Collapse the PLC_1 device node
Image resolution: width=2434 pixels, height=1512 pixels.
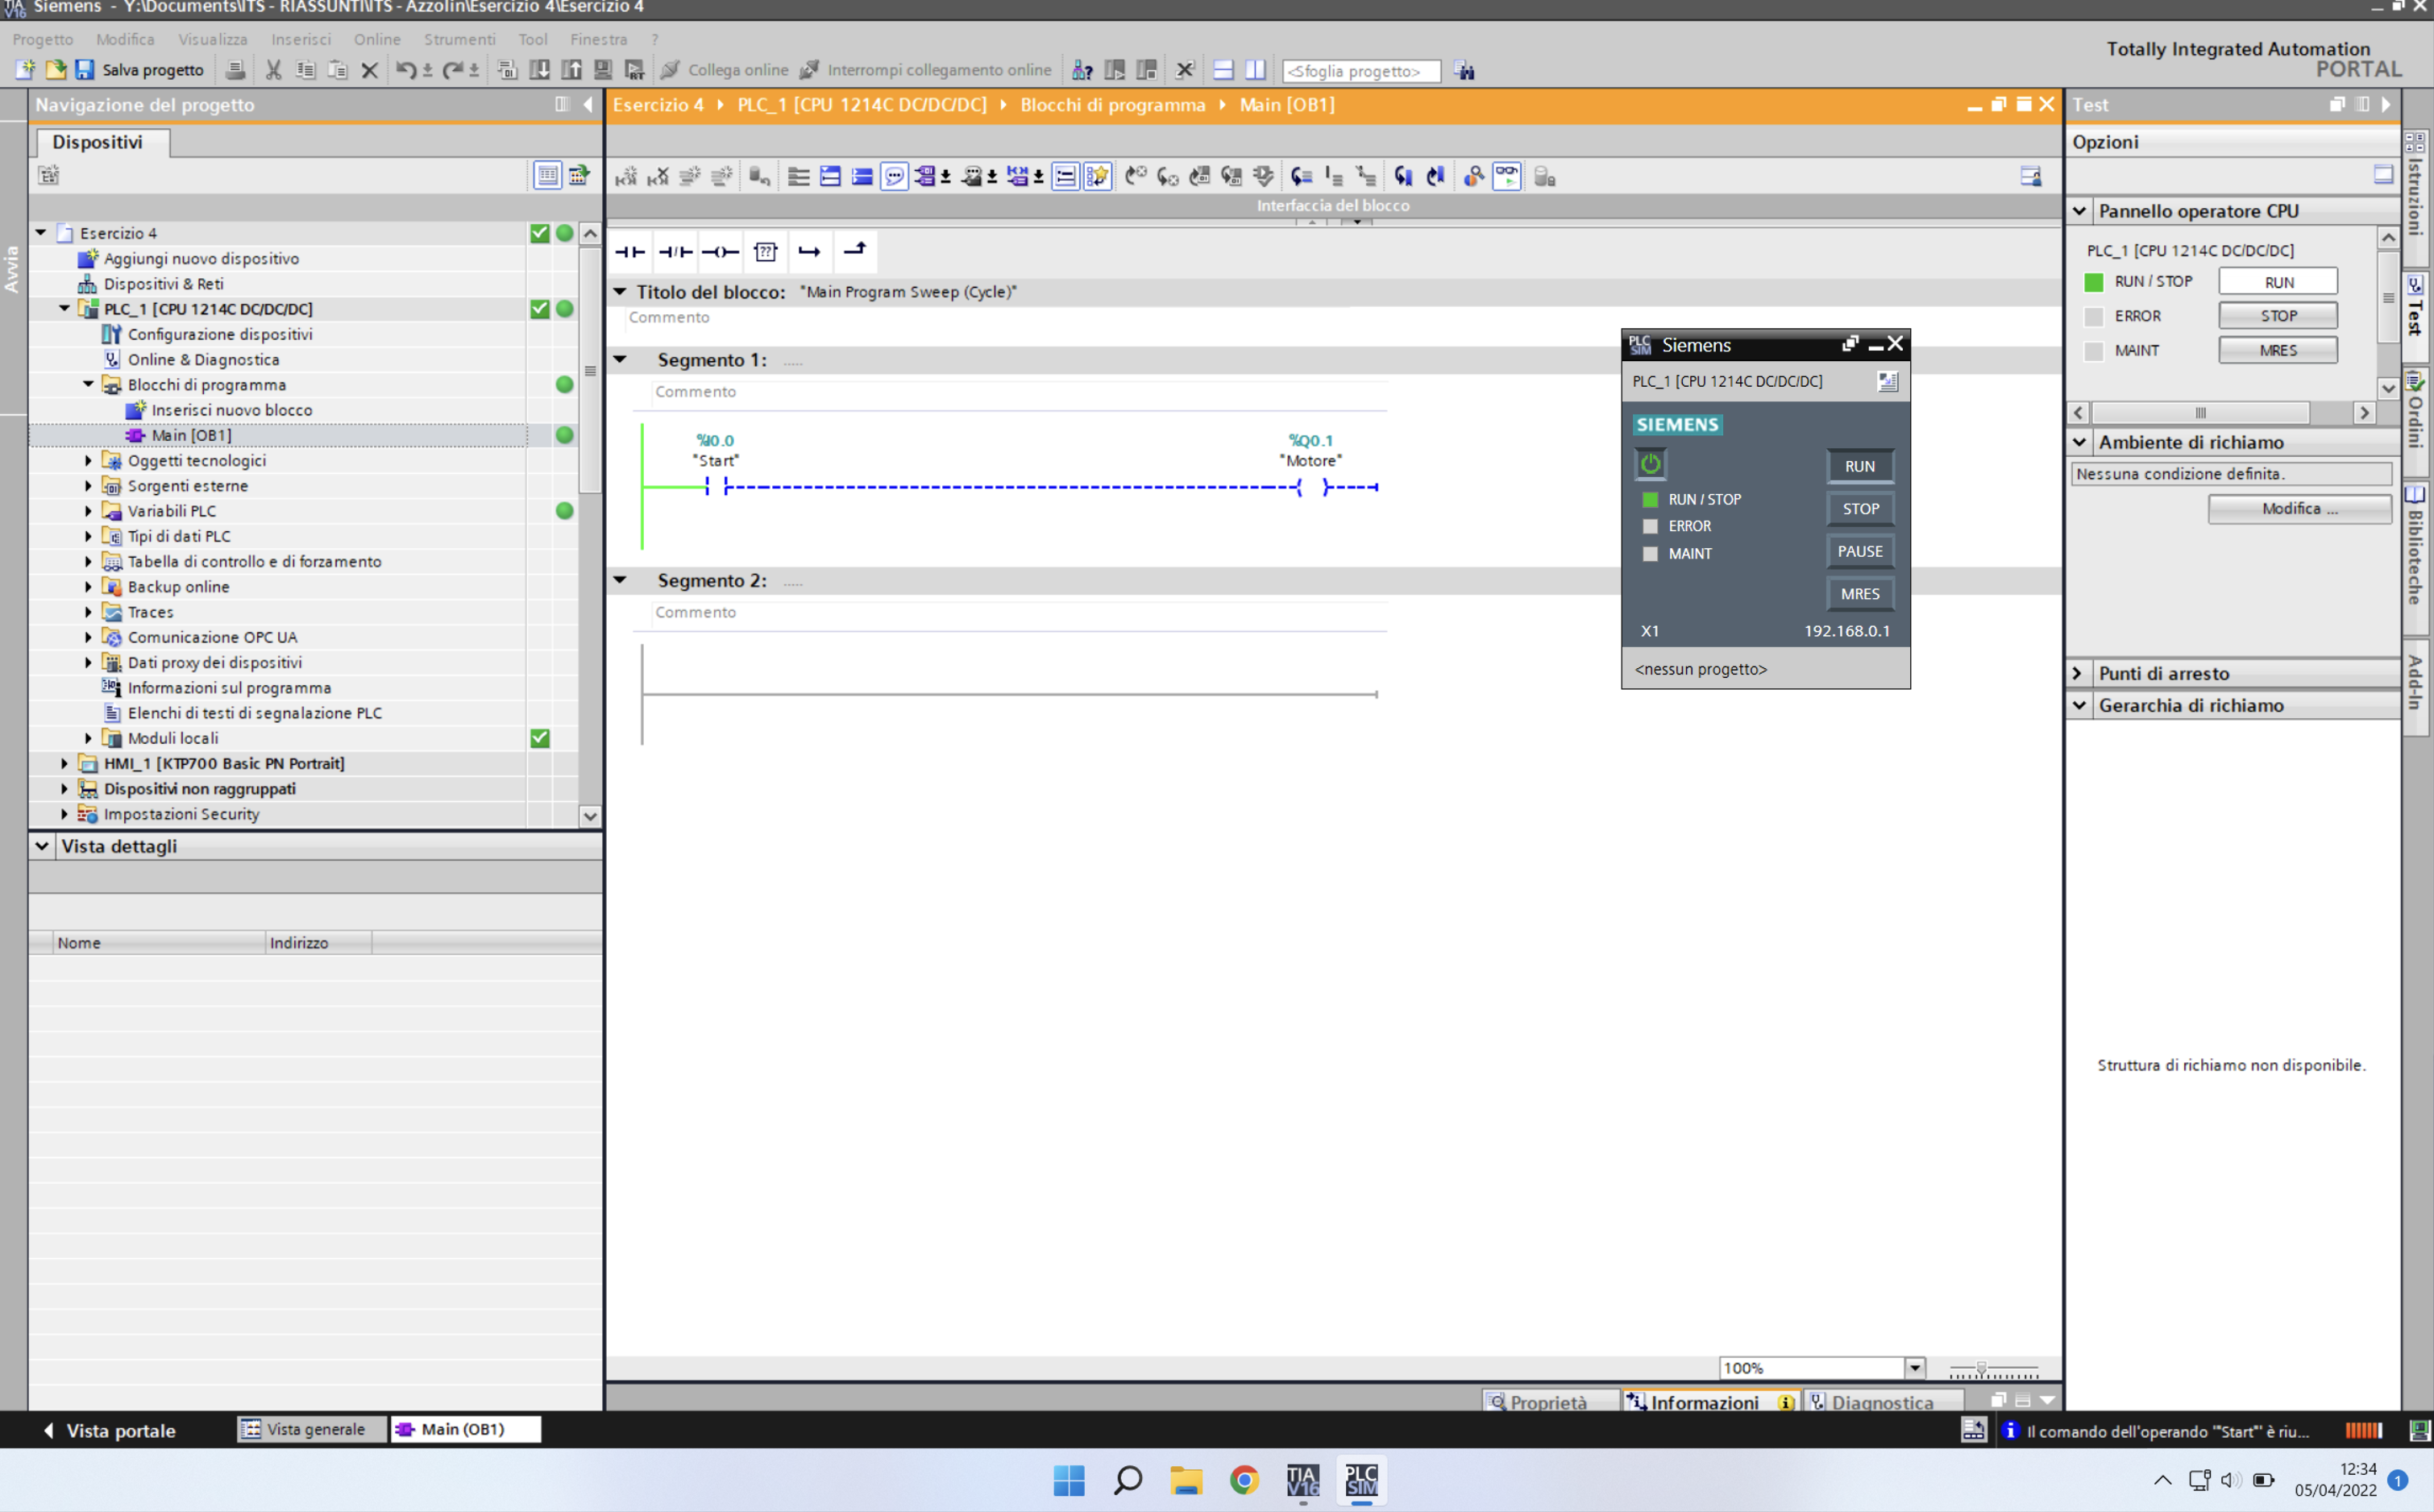pos(65,308)
